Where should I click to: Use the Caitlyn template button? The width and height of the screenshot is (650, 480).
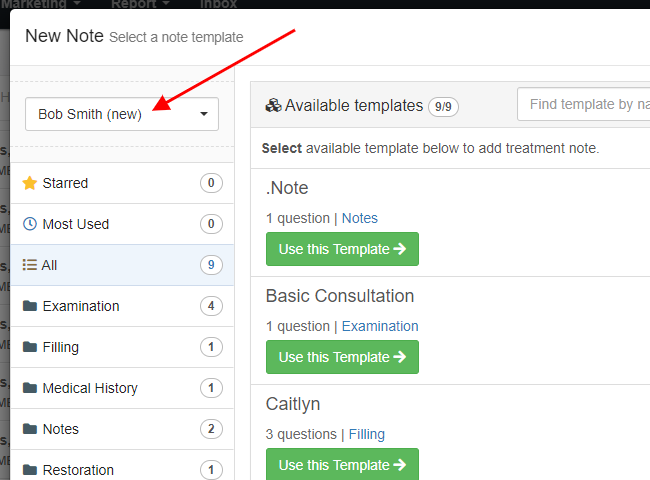tap(342, 464)
